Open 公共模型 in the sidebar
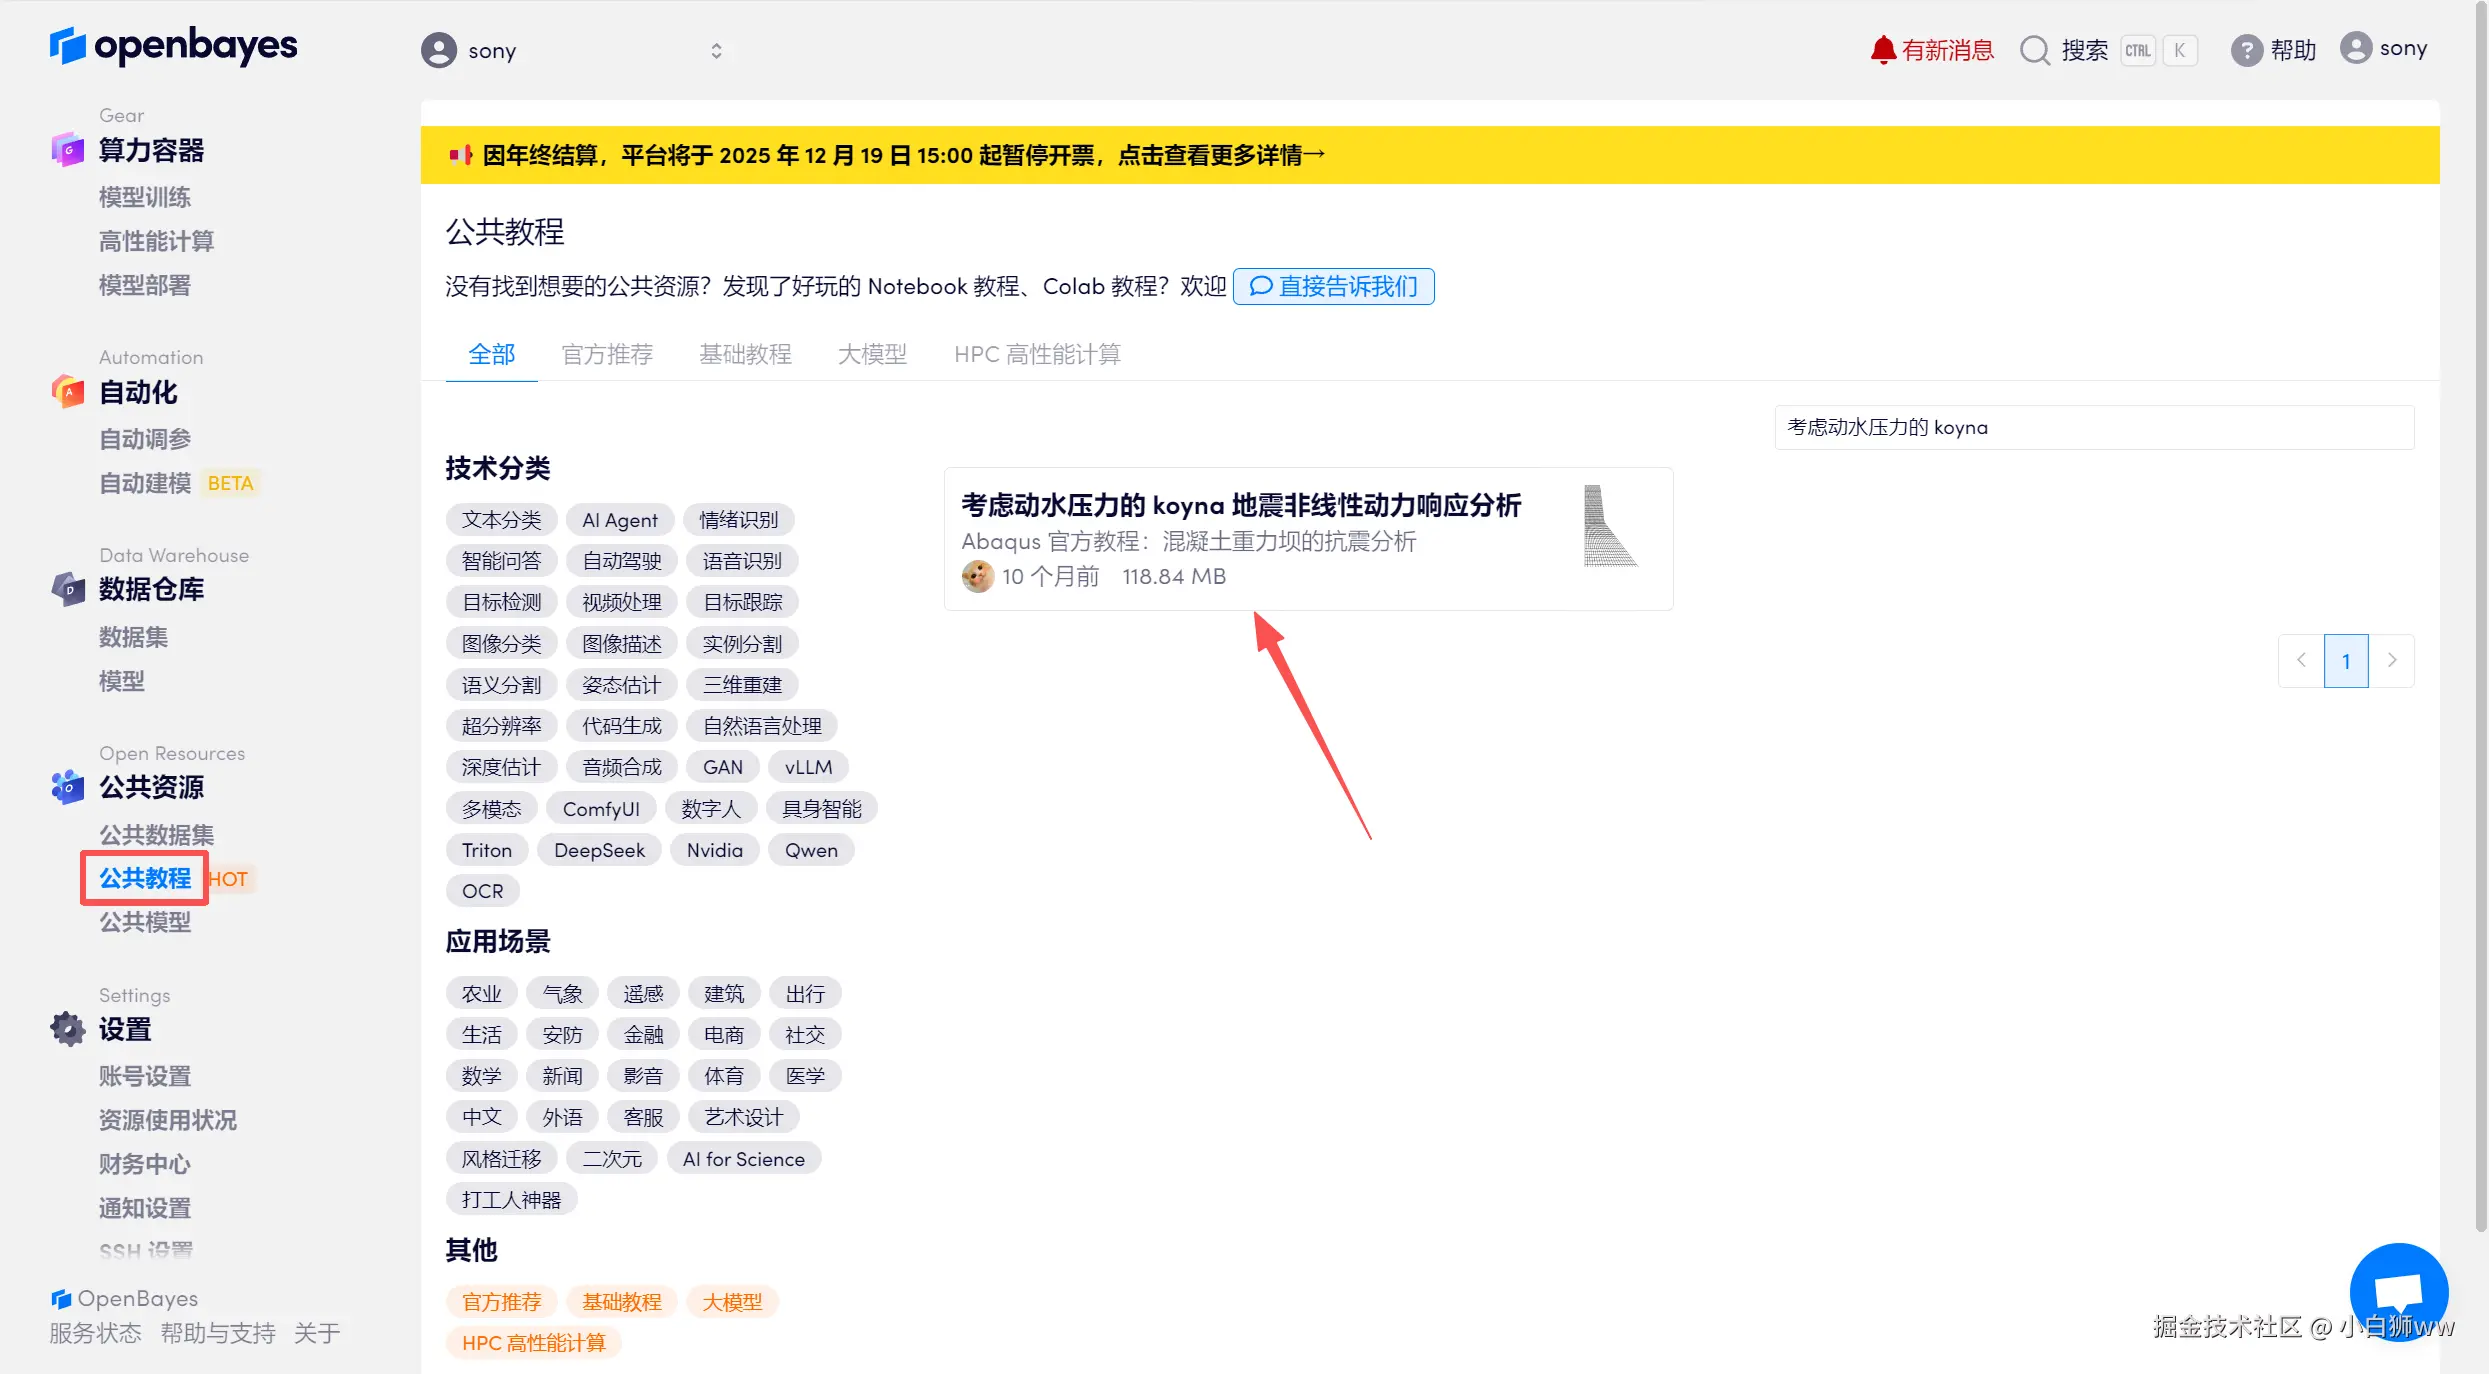Image resolution: width=2489 pixels, height=1374 pixels. (x=144, y=921)
